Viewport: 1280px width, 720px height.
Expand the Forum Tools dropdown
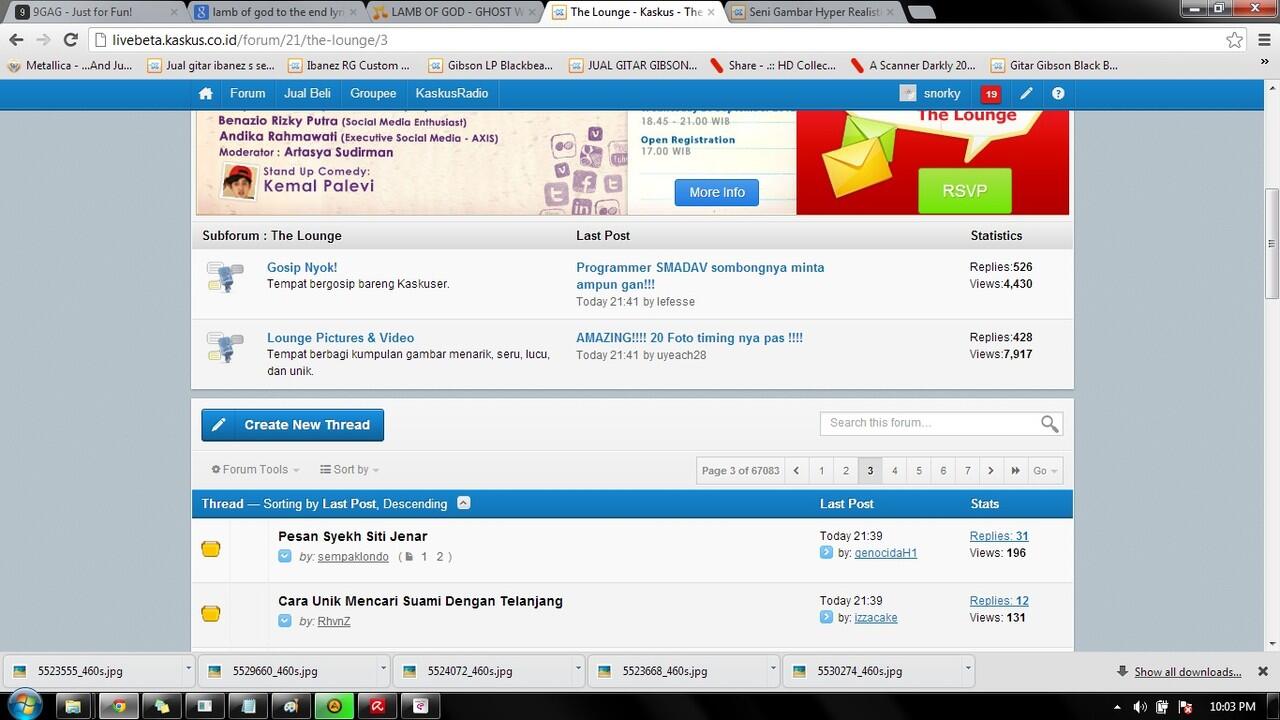(x=256, y=470)
